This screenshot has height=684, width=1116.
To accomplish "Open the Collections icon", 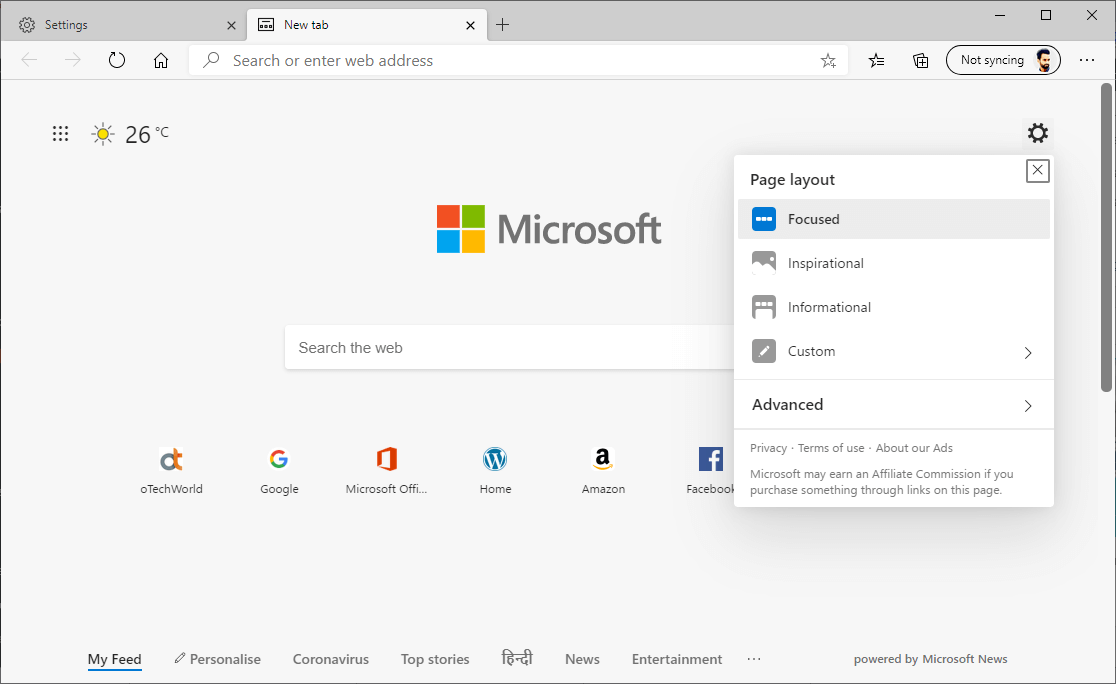I will pos(921,60).
